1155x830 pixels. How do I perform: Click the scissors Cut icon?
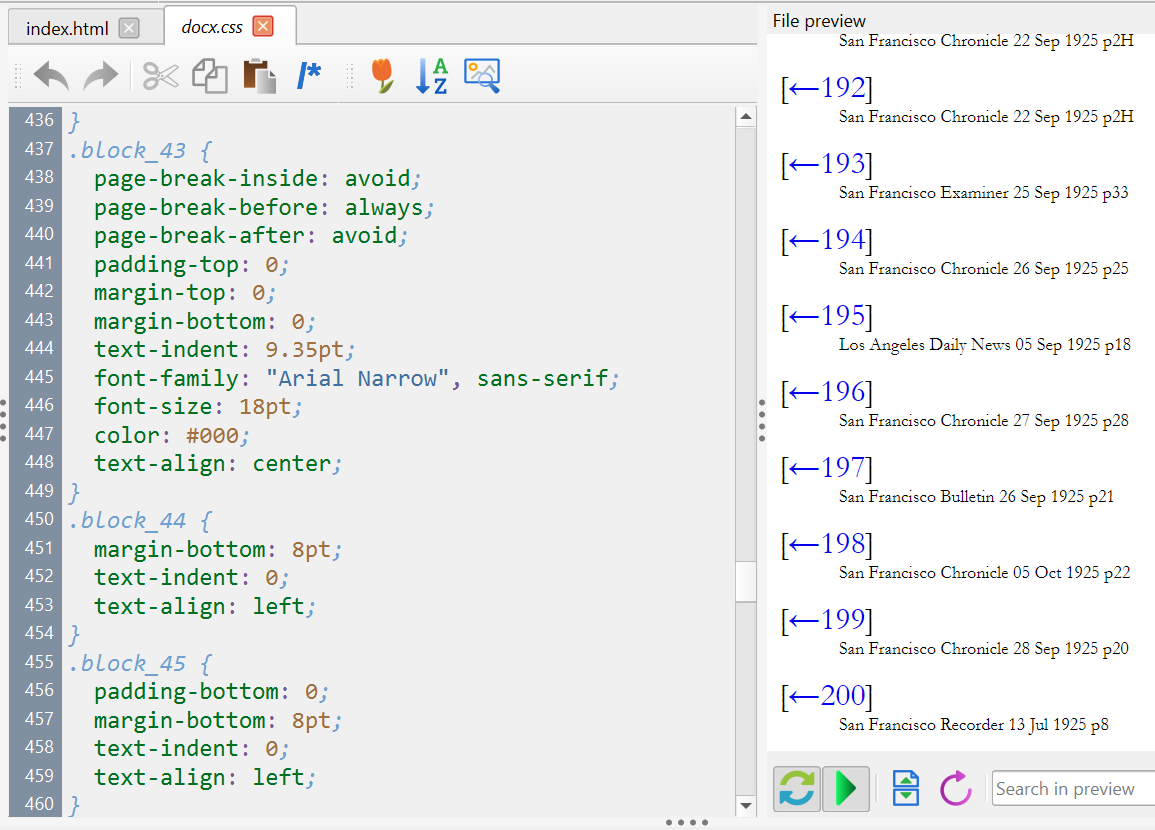159,76
